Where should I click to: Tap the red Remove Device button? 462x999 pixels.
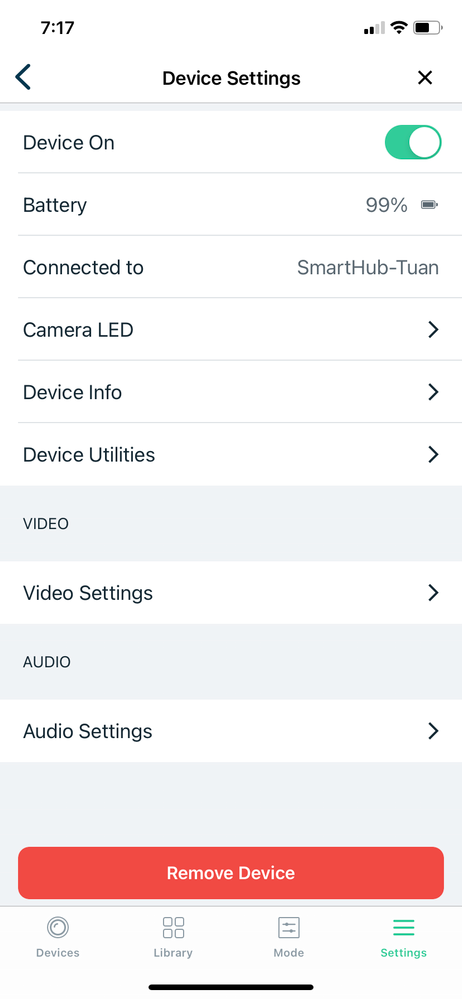click(231, 873)
